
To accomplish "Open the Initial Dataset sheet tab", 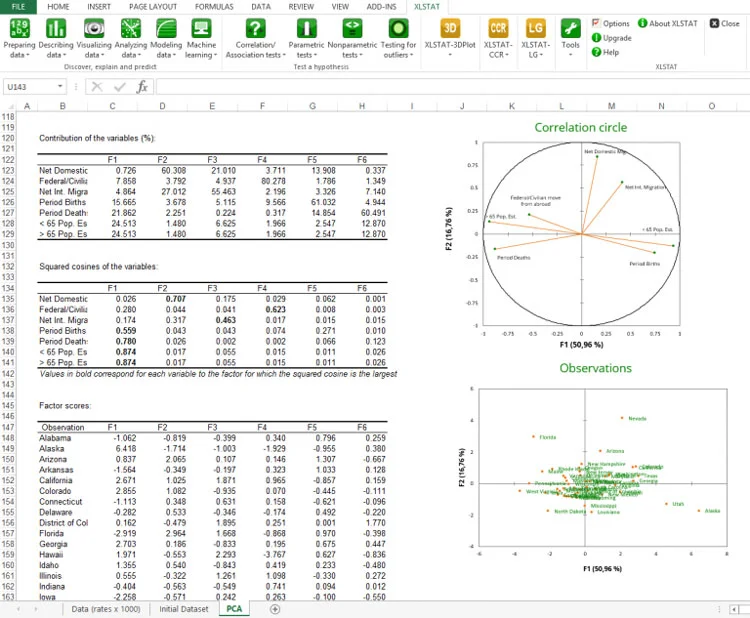I will (x=184, y=608).
